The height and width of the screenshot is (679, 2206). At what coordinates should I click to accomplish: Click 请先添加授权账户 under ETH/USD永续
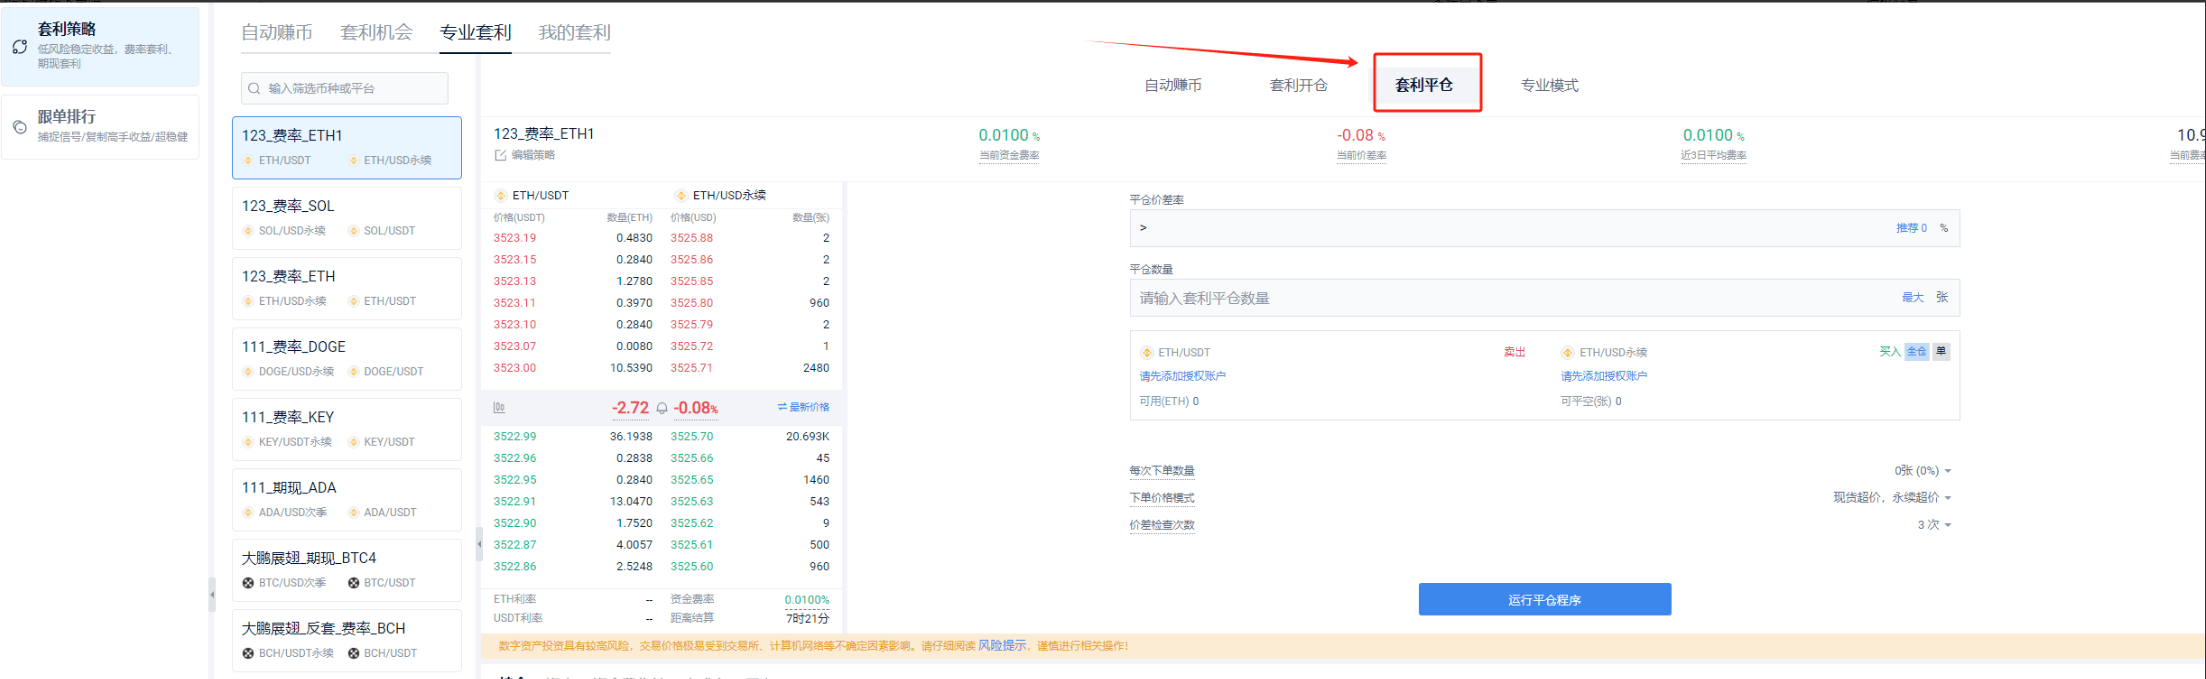[1604, 376]
